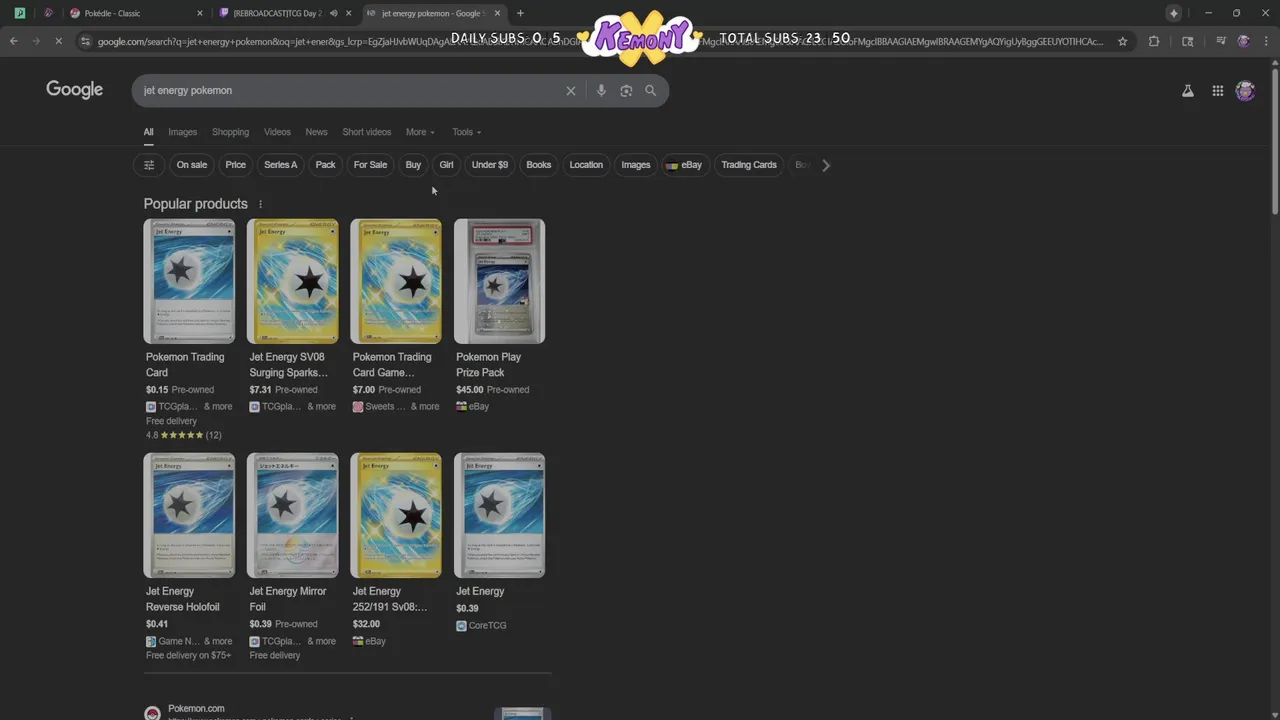This screenshot has width=1280, height=720.
Task: Clear the search box with X
Action: point(571,90)
